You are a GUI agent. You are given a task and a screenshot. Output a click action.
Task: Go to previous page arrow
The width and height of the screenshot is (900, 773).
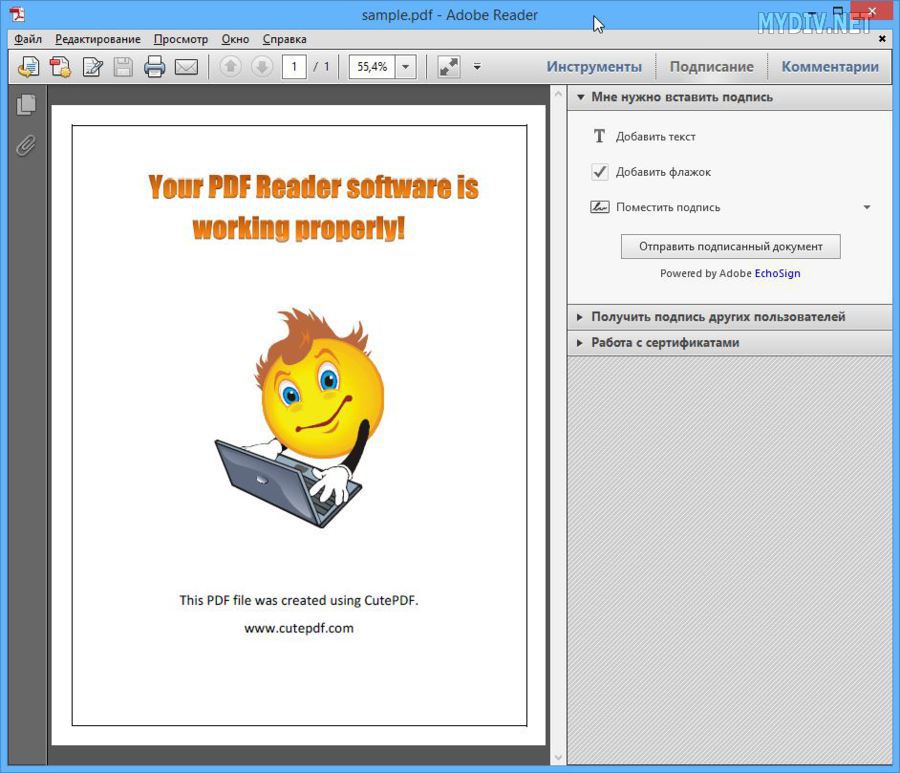(231, 67)
